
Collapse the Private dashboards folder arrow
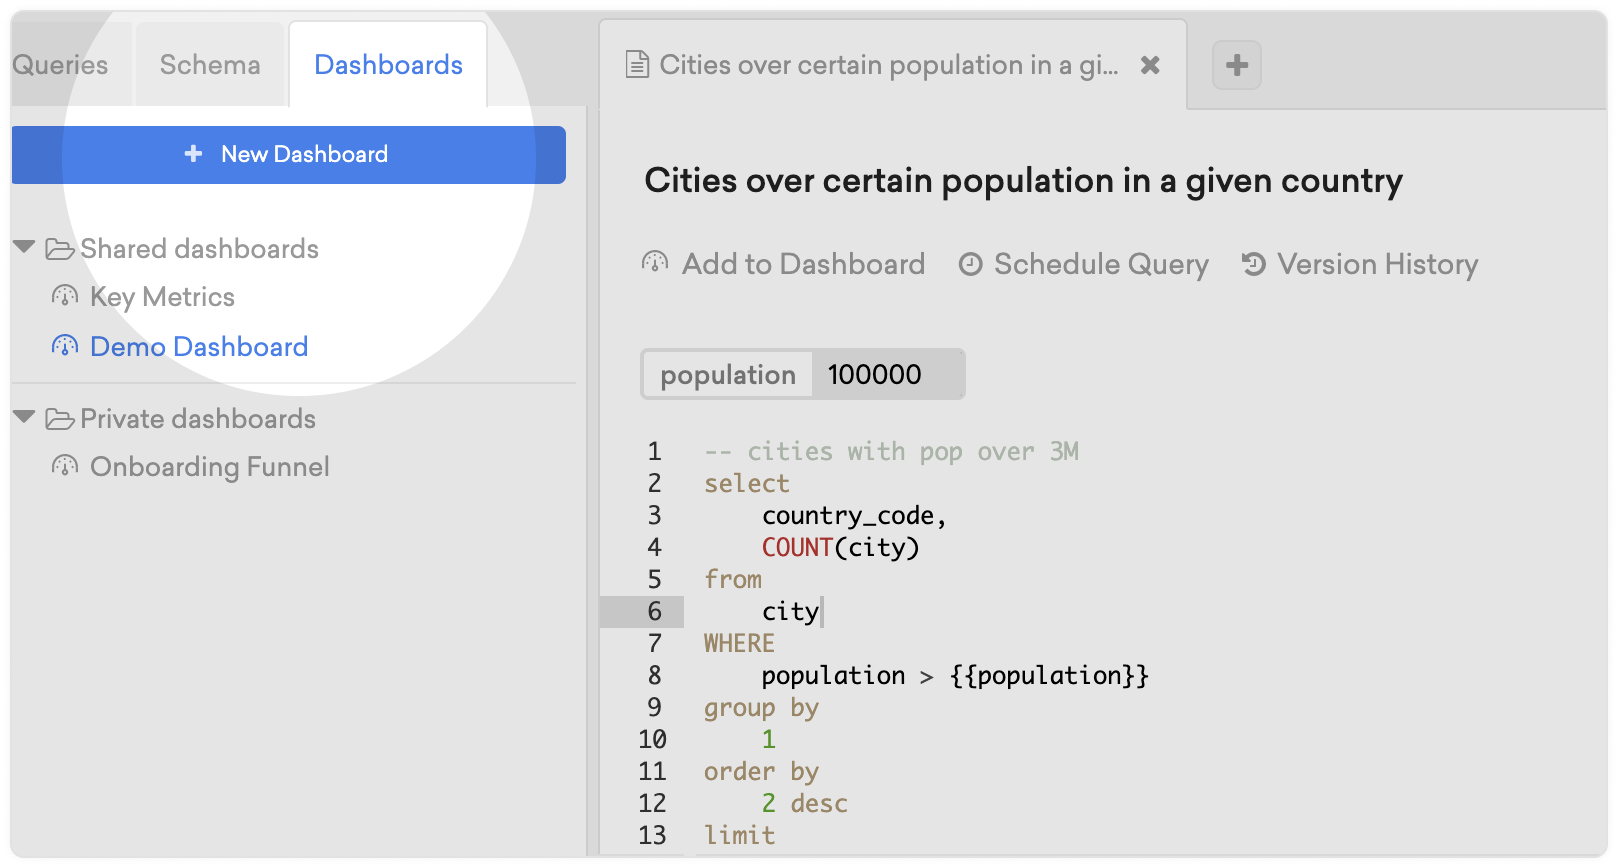pyautogui.click(x=25, y=417)
